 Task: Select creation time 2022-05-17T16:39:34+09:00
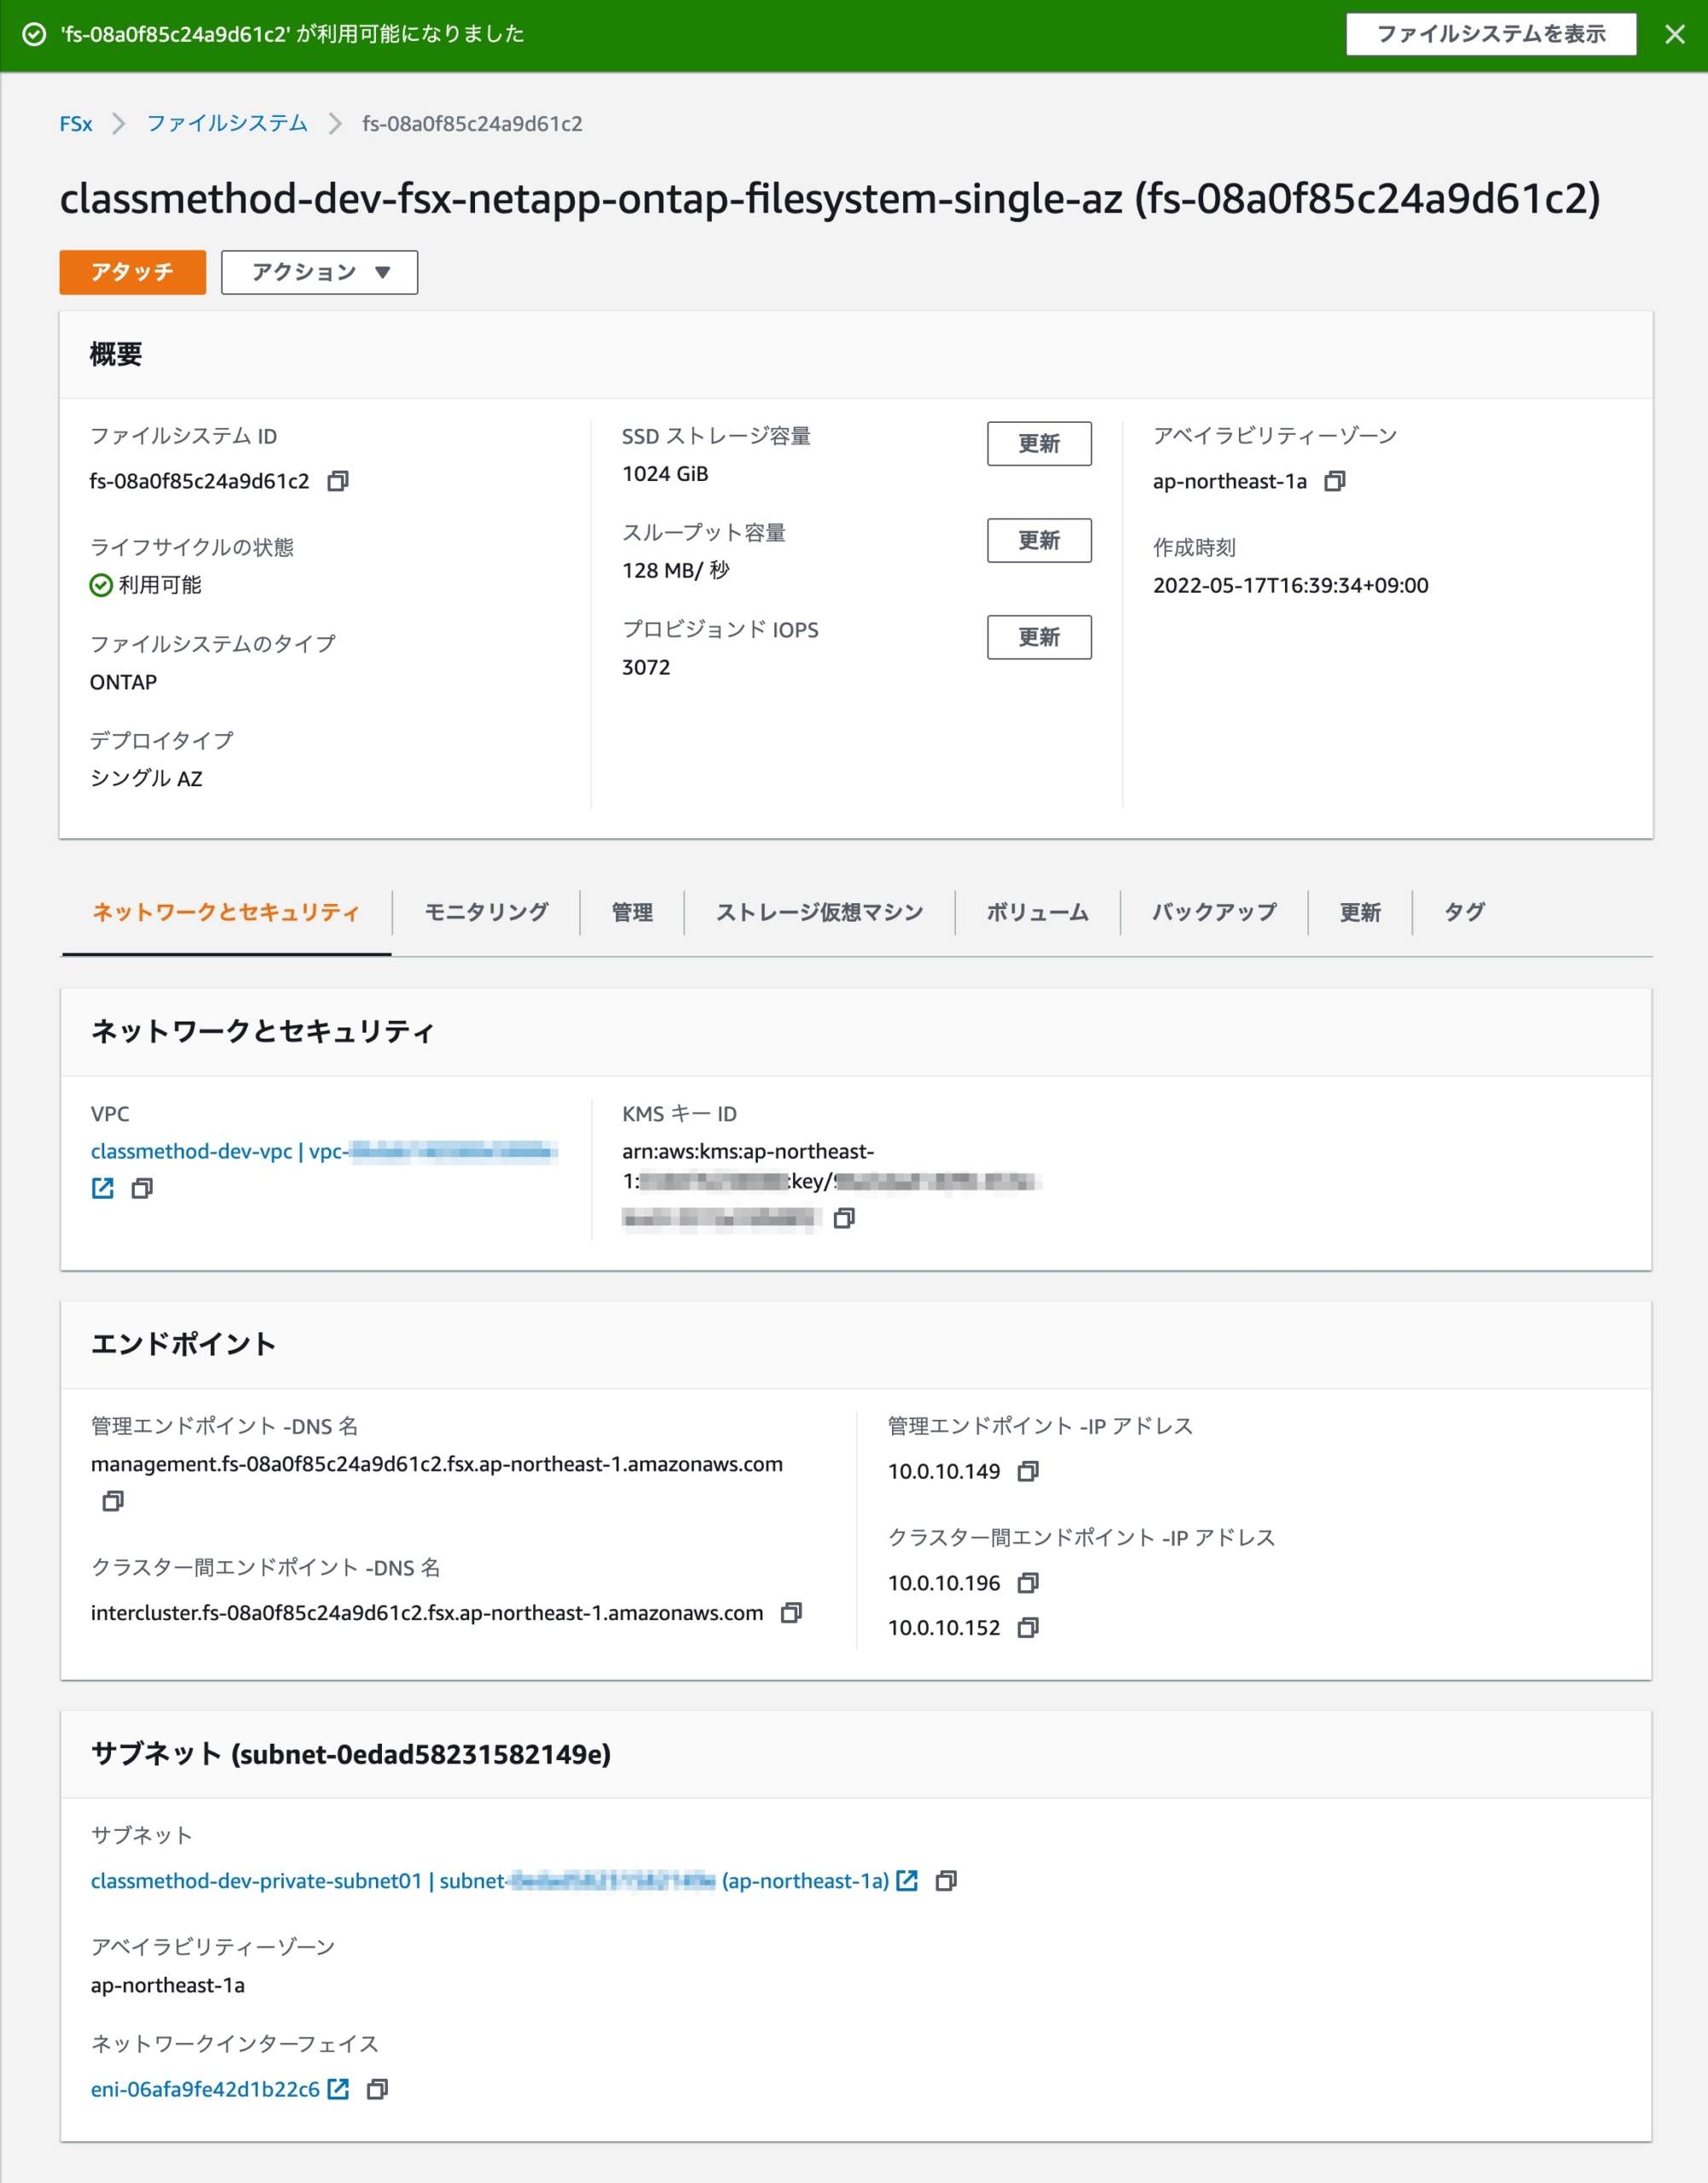1290,585
